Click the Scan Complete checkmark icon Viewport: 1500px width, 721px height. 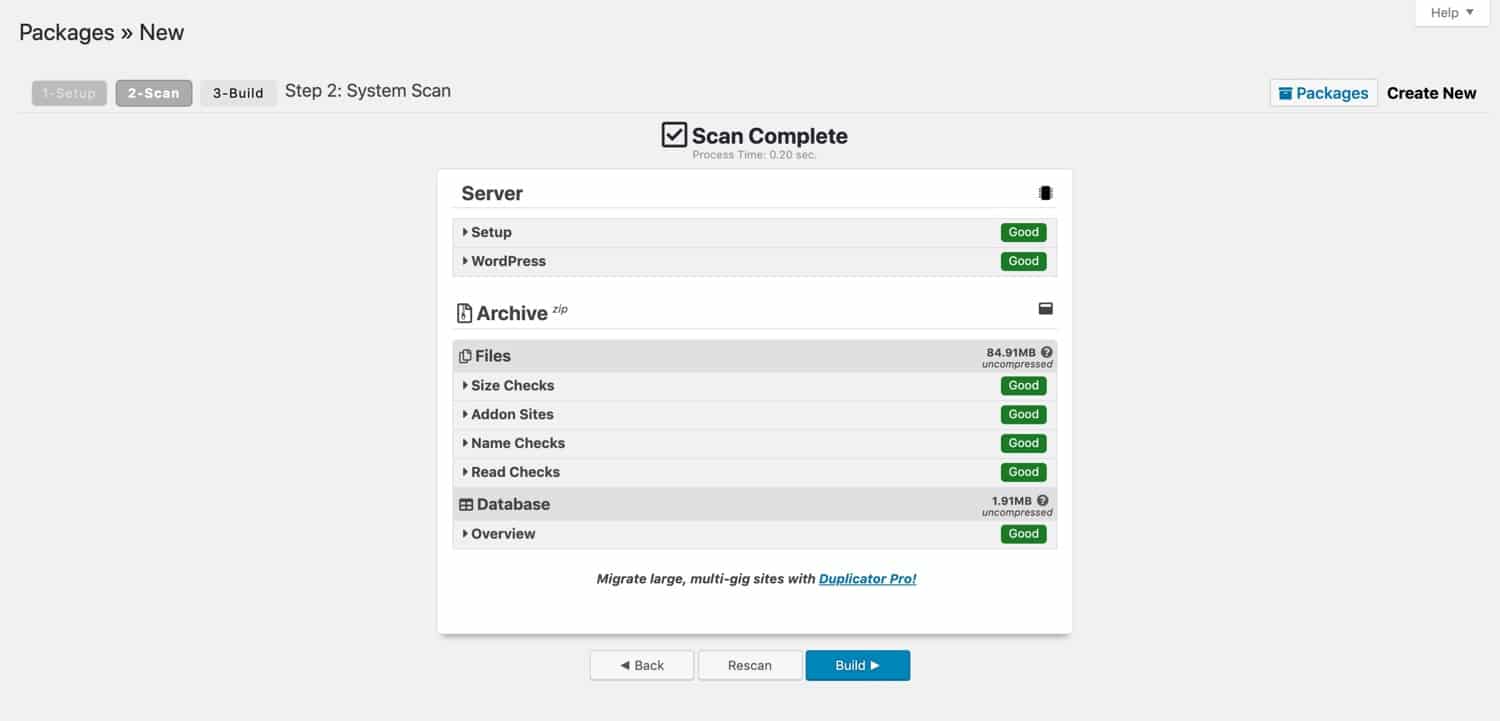(x=675, y=134)
